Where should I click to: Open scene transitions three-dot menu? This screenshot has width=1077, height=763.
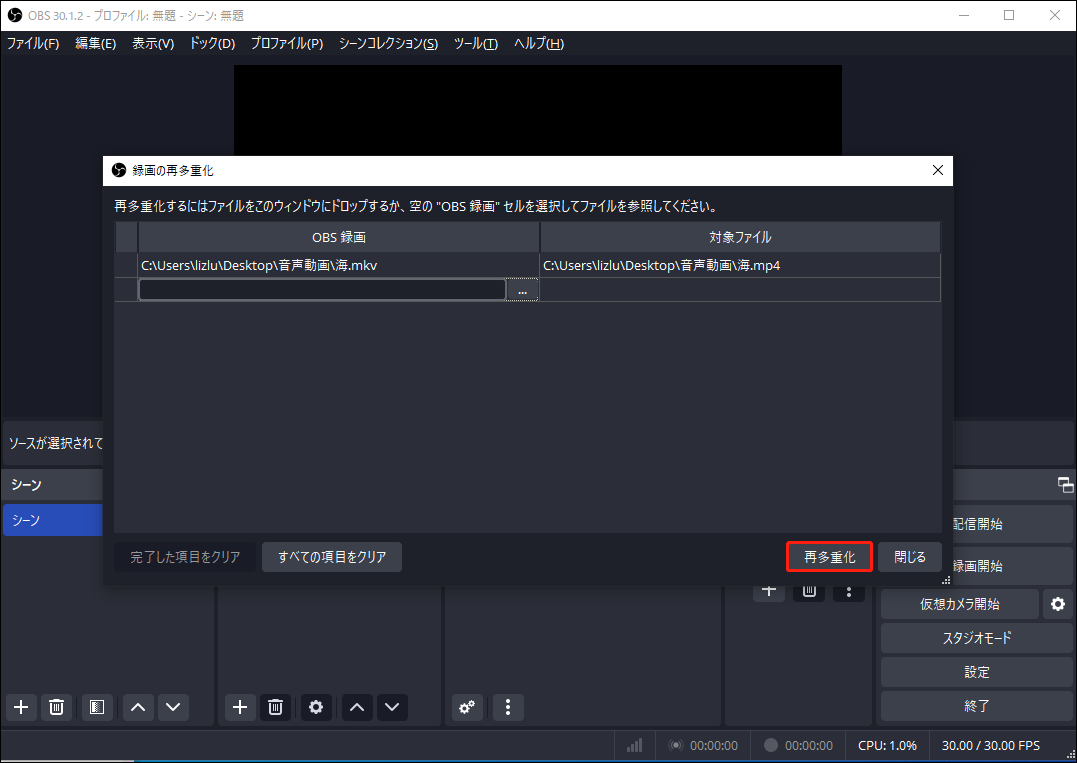[849, 592]
